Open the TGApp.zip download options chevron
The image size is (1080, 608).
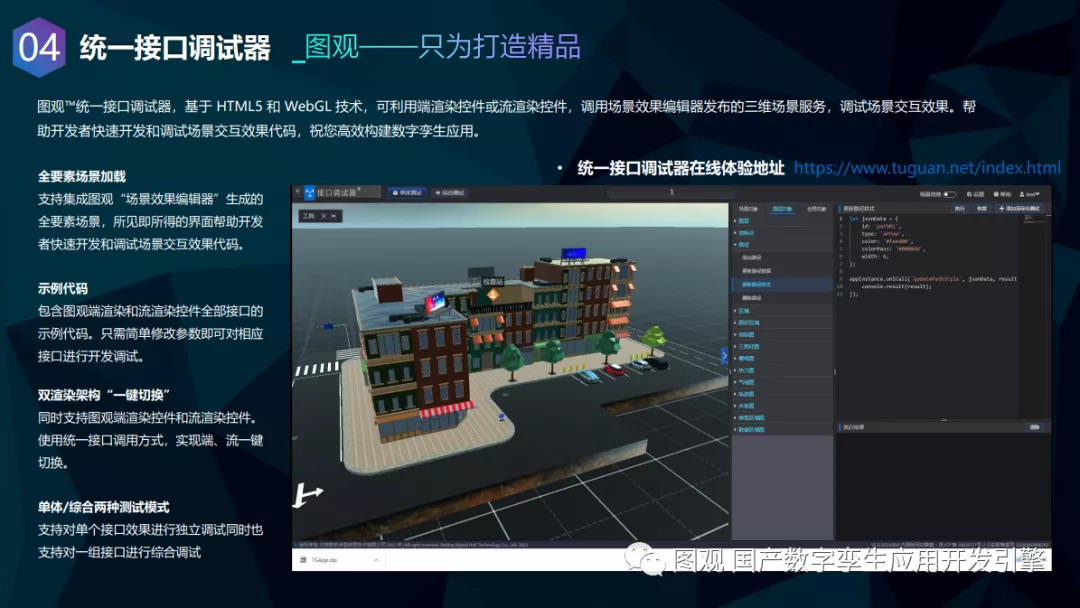coord(376,560)
